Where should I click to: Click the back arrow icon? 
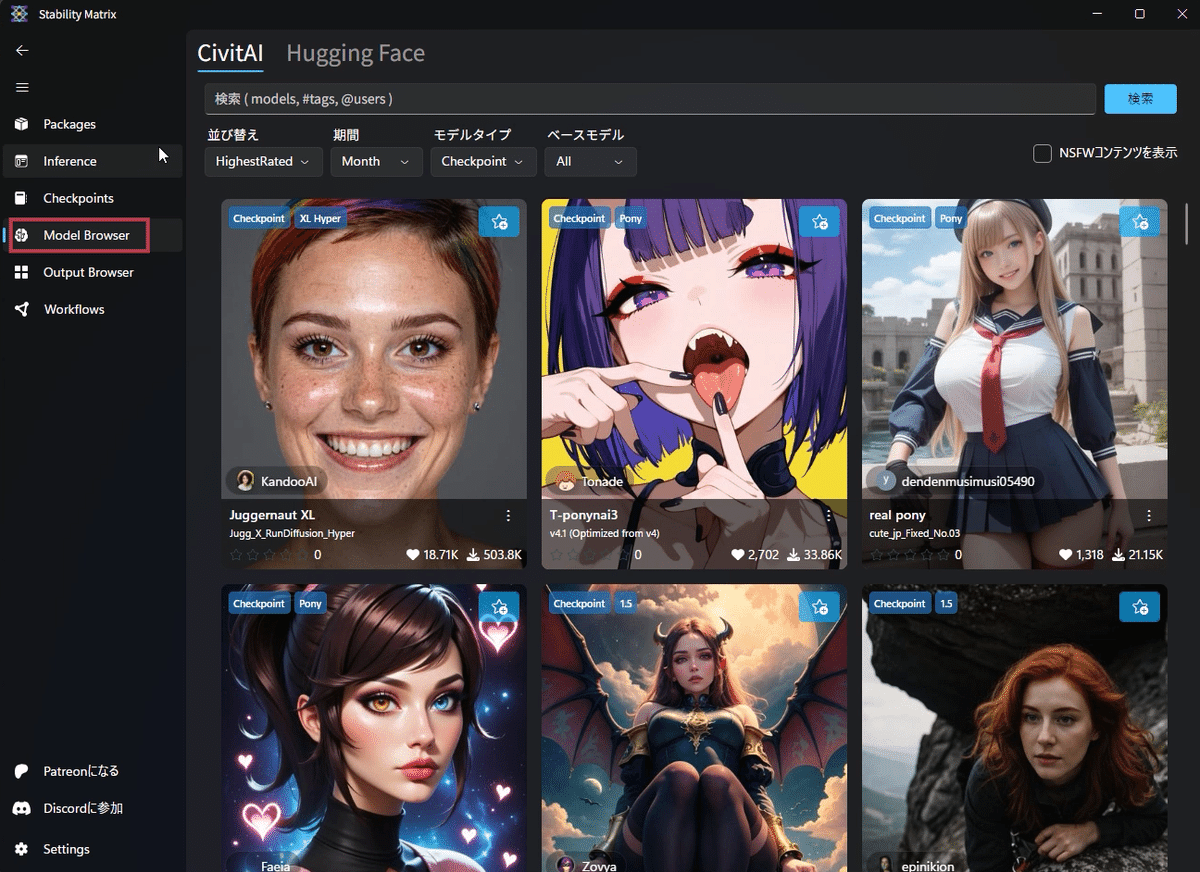tap(22, 51)
